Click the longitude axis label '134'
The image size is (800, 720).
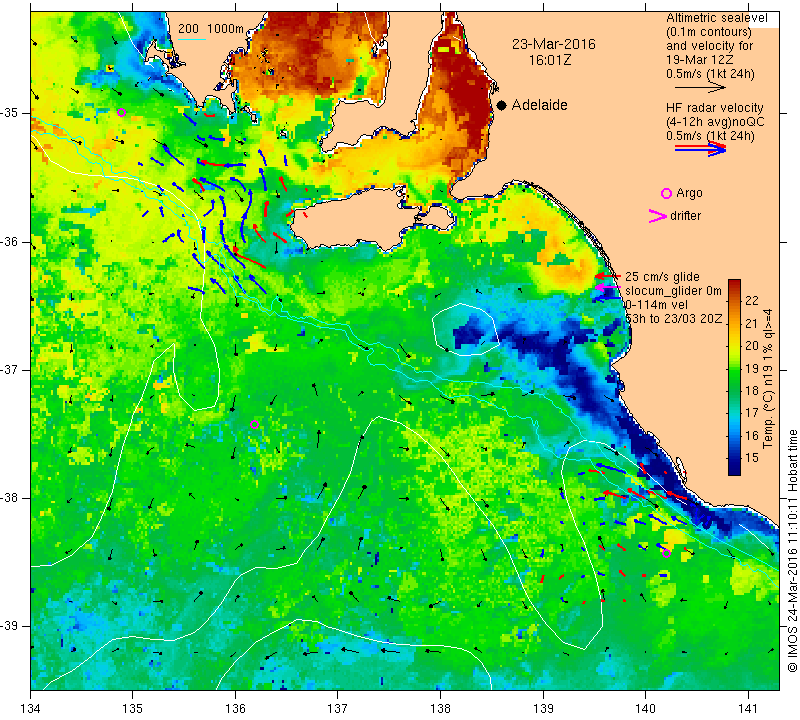click(31, 708)
